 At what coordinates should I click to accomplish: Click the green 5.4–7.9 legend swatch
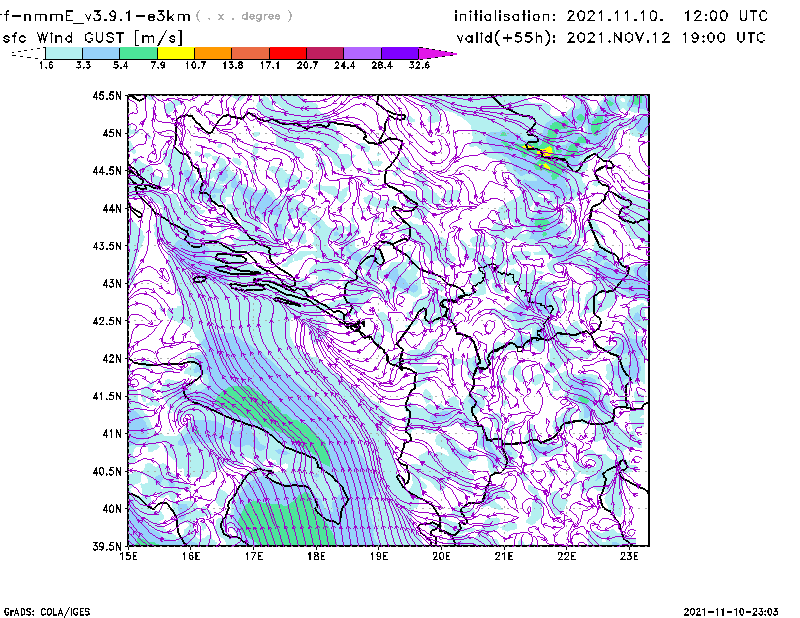click(138, 53)
